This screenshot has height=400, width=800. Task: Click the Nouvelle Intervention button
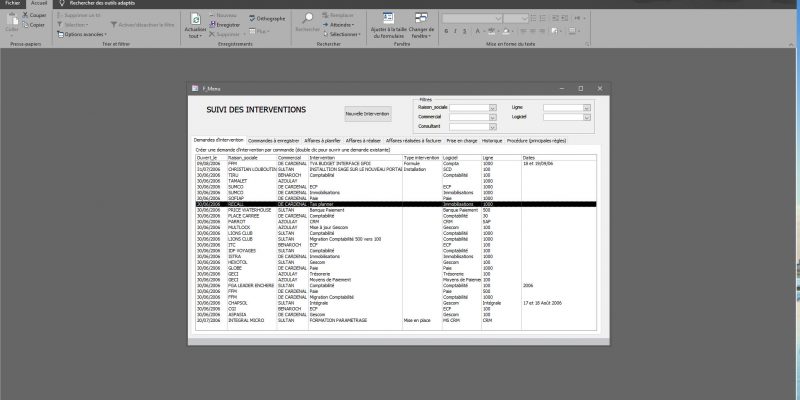pyautogui.click(x=368, y=114)
